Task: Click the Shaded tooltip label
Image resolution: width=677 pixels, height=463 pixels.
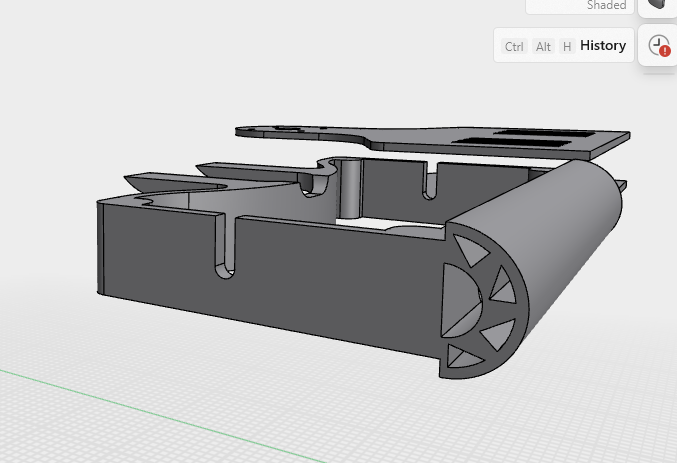Action: (606, 6)
